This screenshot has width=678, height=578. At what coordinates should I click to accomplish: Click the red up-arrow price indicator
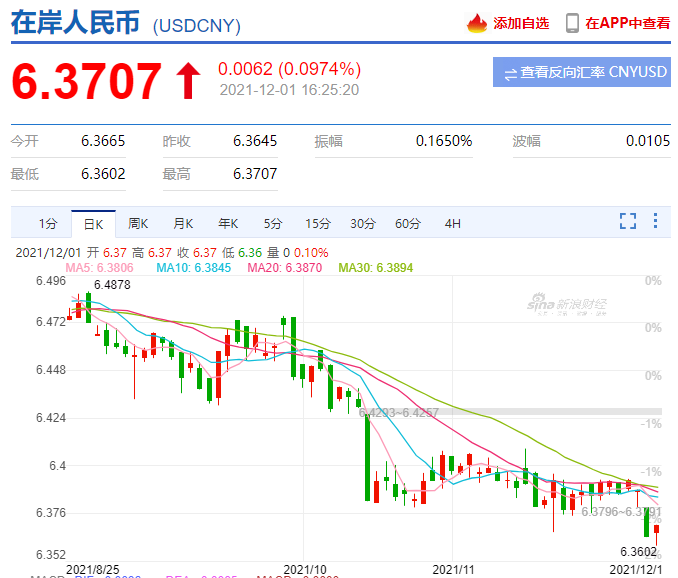188,81
